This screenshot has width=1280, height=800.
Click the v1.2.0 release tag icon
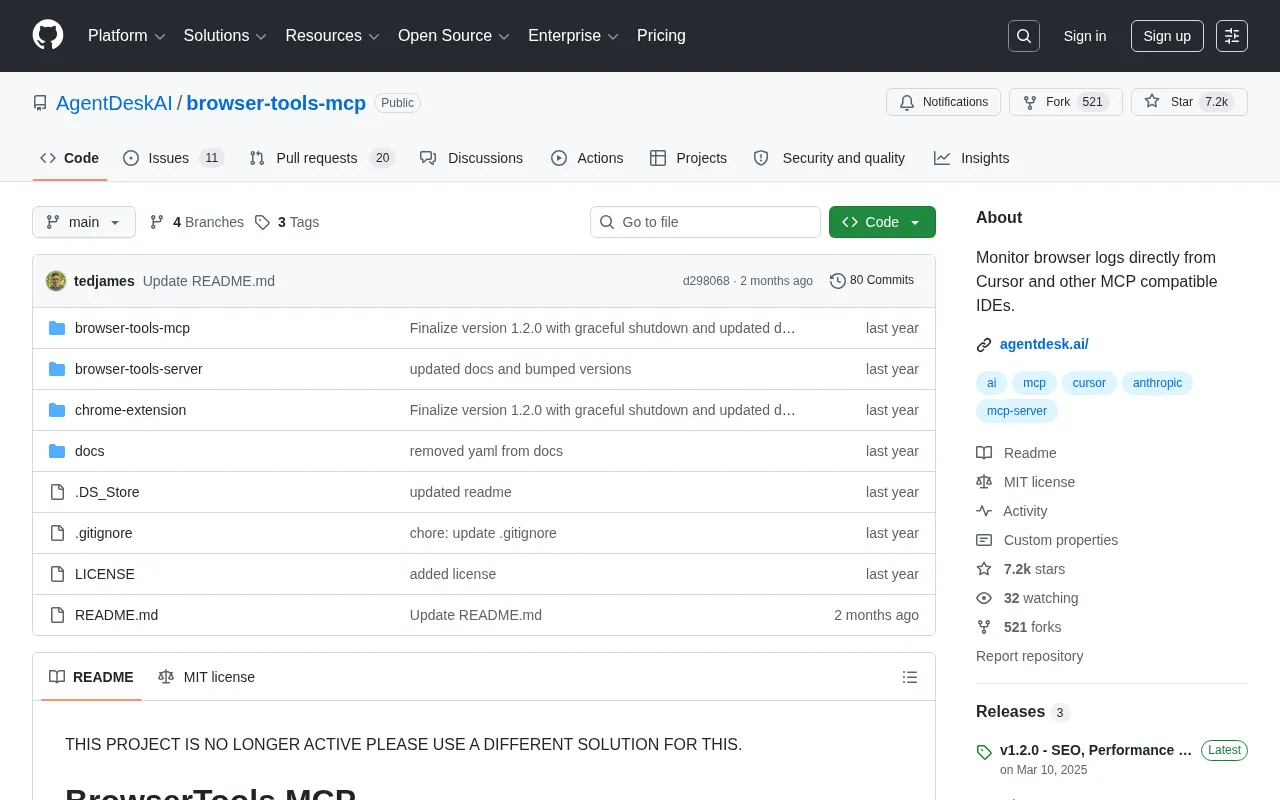[x=984, y=751]
